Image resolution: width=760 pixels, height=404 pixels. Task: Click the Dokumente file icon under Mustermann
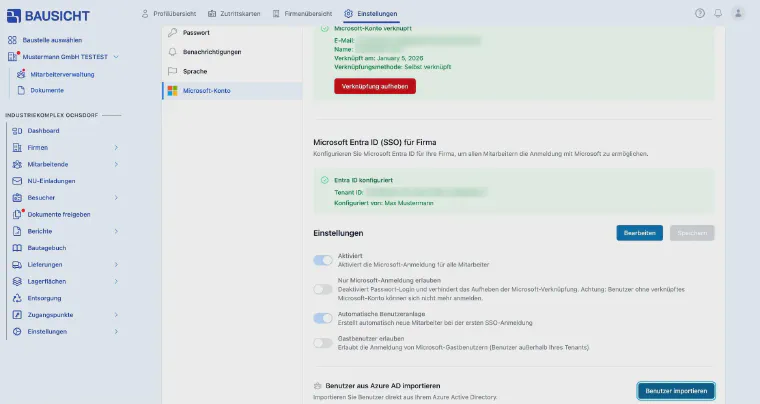(x=21, y=90)
